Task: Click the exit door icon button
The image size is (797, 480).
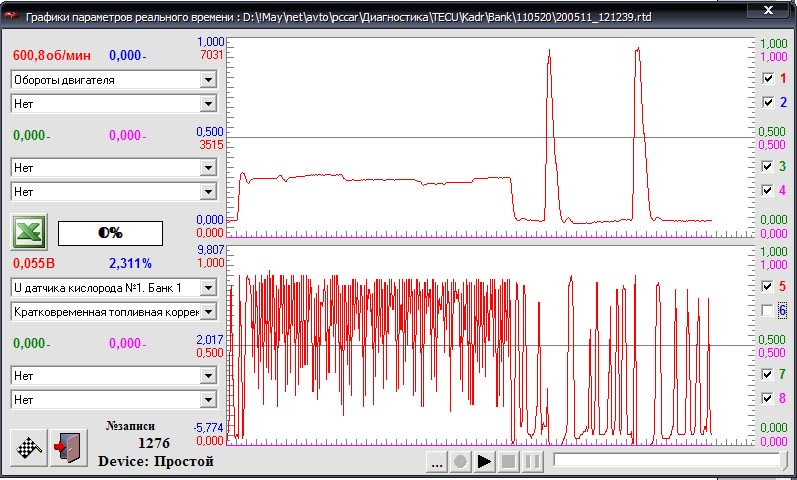Action: tap(66, 447)
